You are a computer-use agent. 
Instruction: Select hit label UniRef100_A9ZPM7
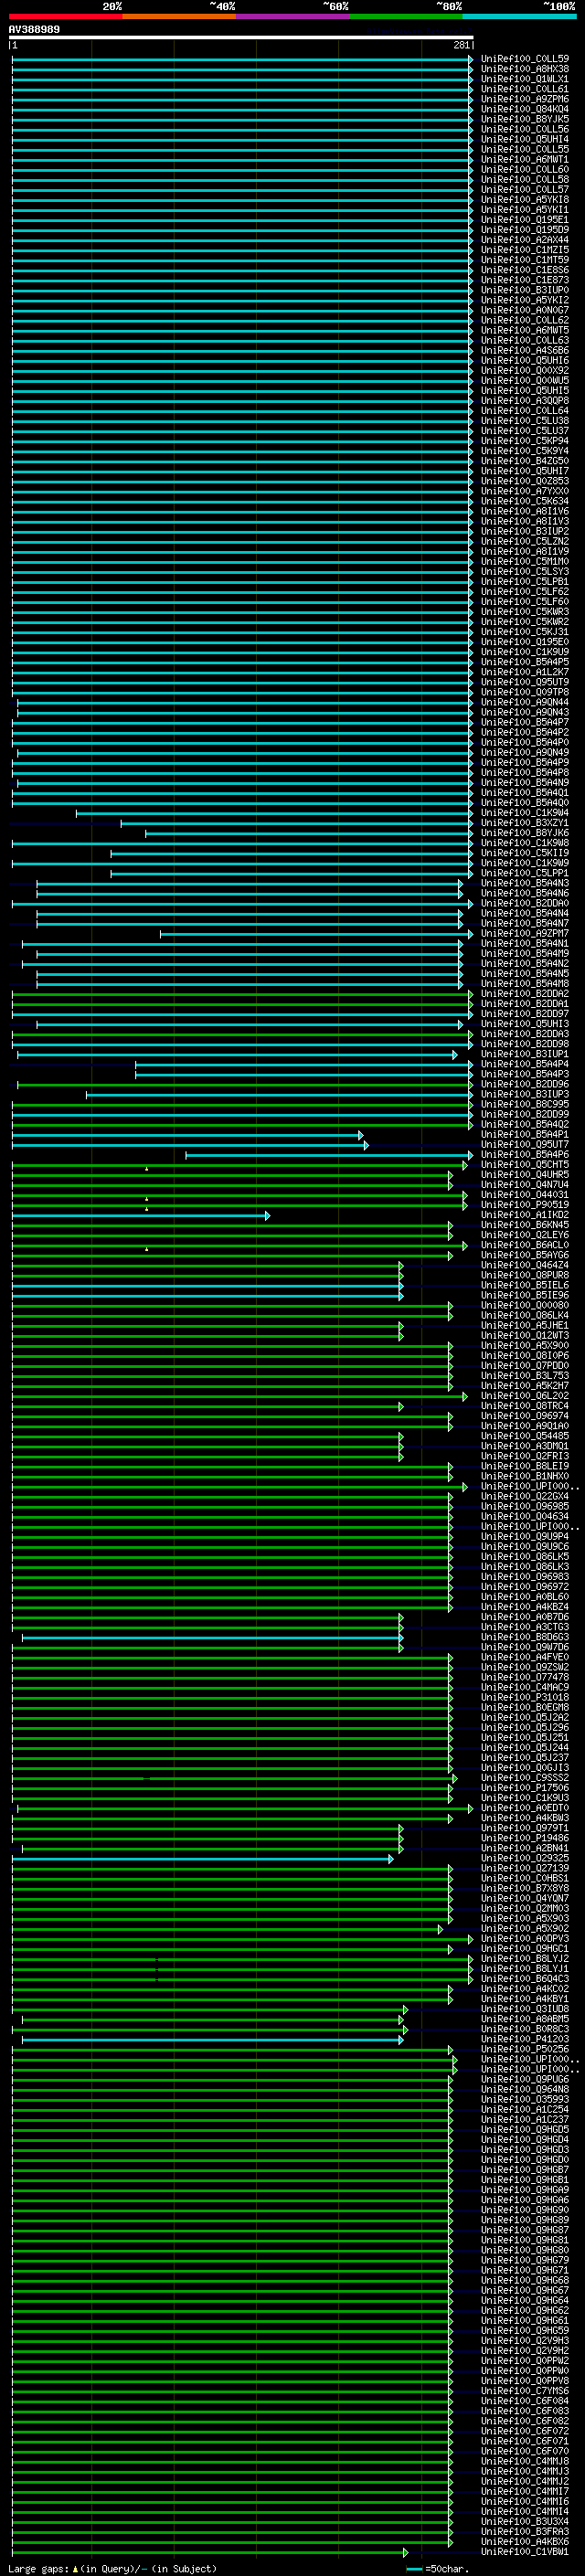tap(525, 934)
